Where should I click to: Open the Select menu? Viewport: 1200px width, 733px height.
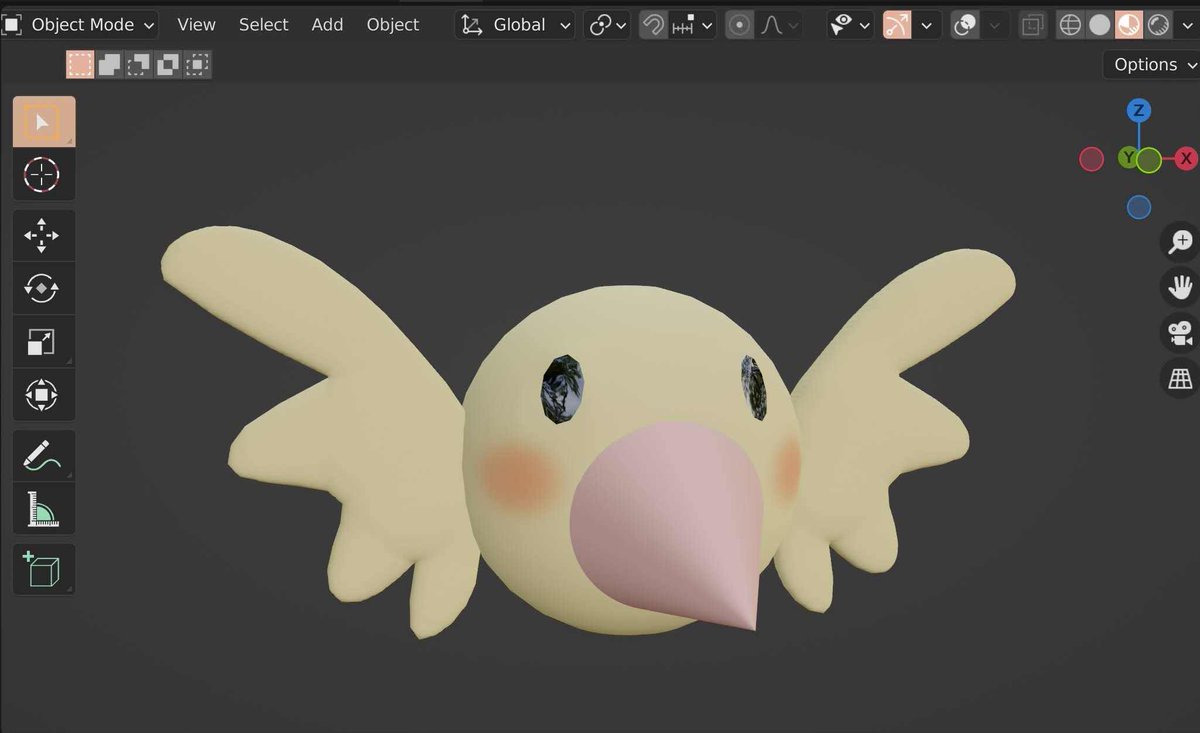[263, 25]
